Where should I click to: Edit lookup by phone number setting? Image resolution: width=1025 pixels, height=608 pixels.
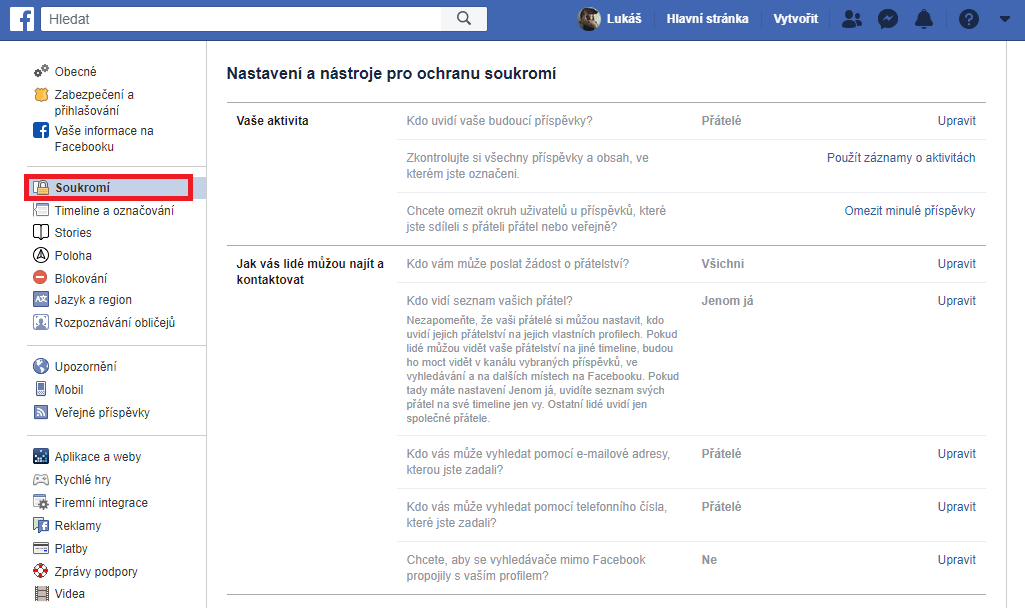[956, 507]
